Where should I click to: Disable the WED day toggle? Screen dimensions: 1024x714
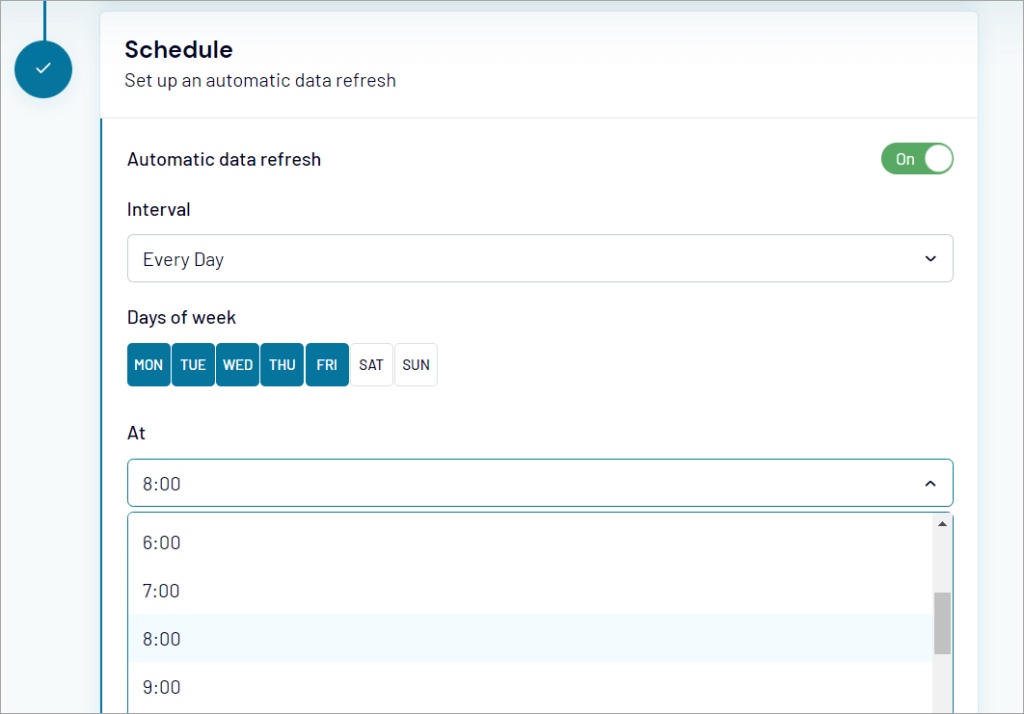tap(237, 364)
